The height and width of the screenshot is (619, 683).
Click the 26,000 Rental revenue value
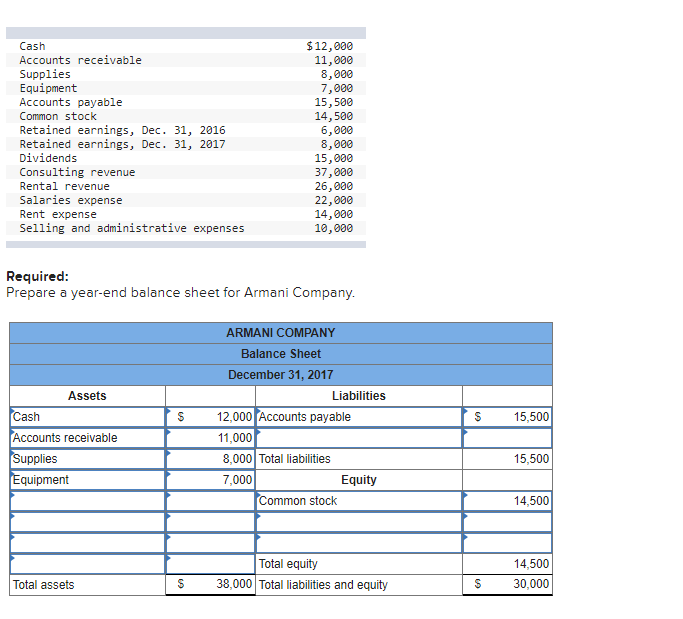[334, 186]
